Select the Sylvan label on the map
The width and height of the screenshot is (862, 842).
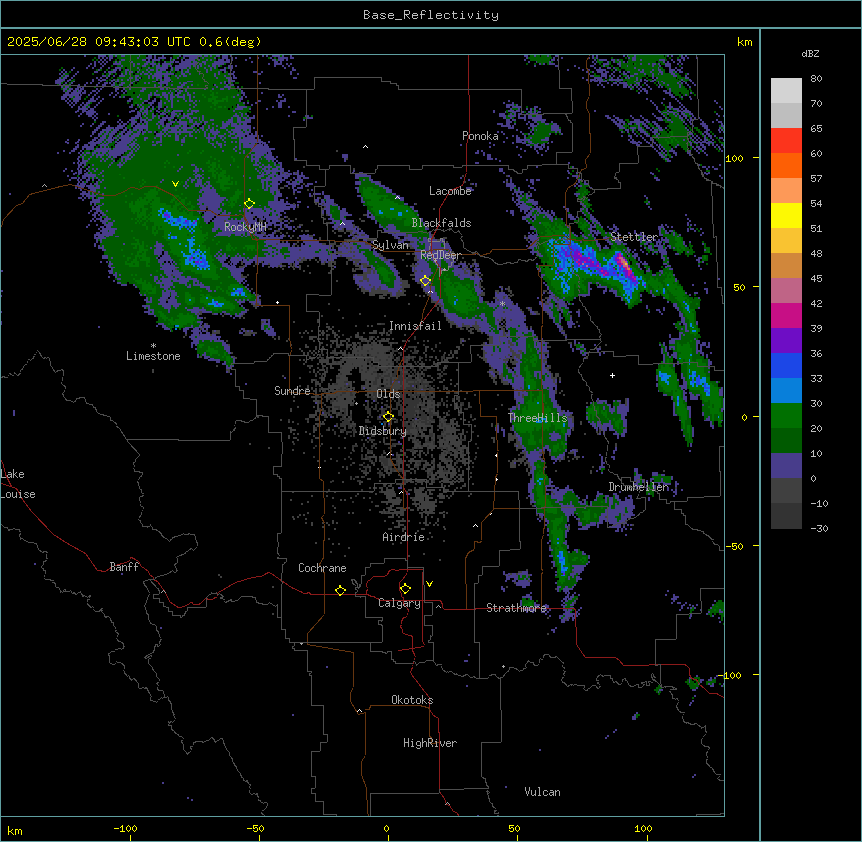pyautogui.click(x=390, y=245)
